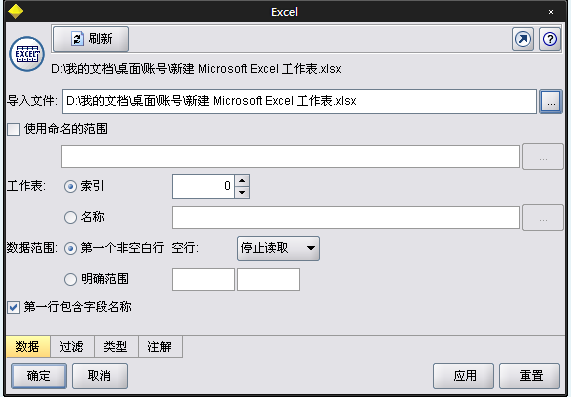Switch to the 数据 tab
This screenshot has height=397, width=571.
click(x=28, y=346)
